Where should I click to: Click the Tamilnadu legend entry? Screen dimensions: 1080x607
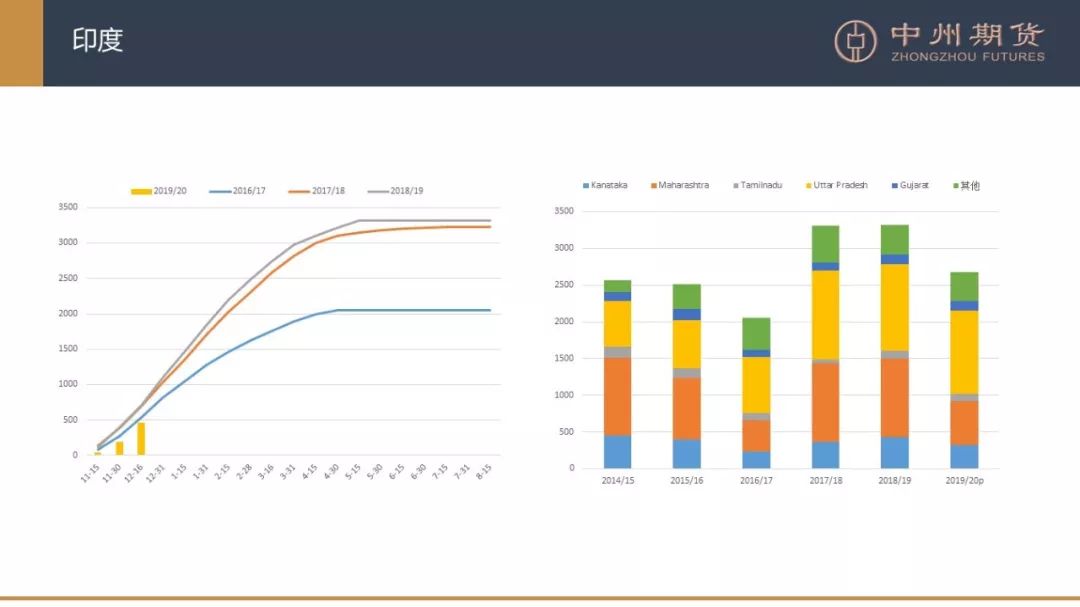pos(758,185)
